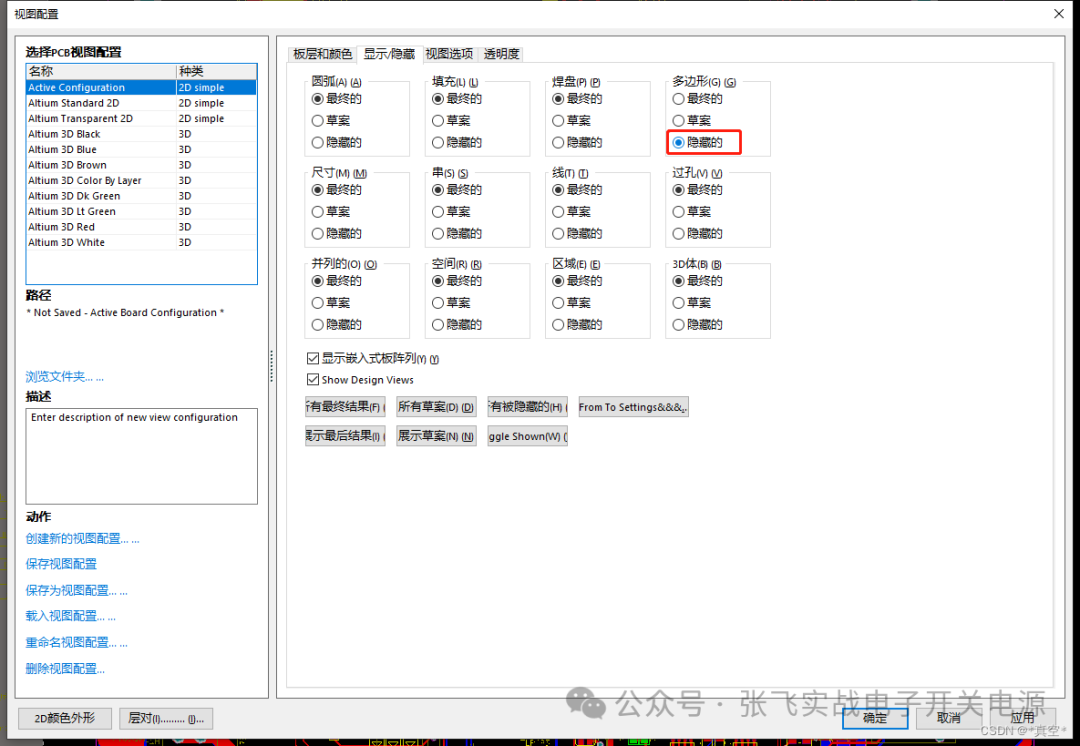Apply changes with the 应用 button
The image size is (1080, 746).
1022,717
